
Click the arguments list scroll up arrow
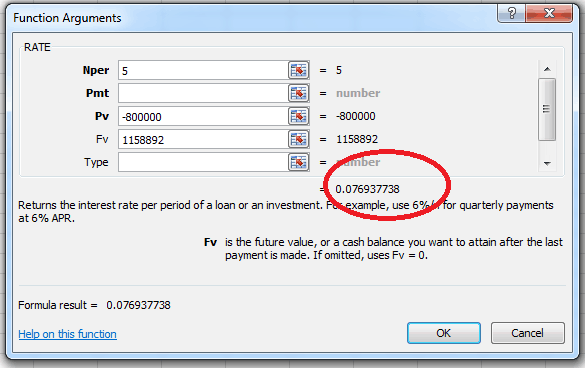point(547,69)
